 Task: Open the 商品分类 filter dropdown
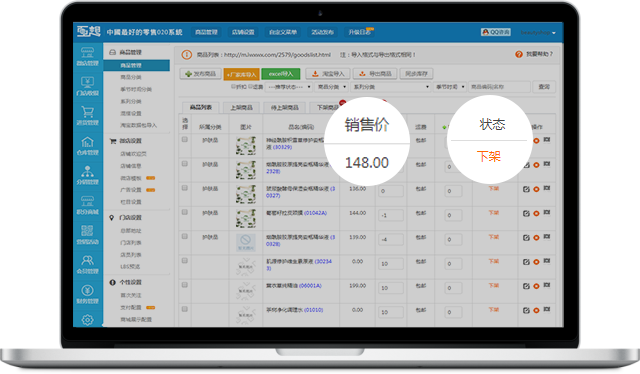(x=331, y=87)
